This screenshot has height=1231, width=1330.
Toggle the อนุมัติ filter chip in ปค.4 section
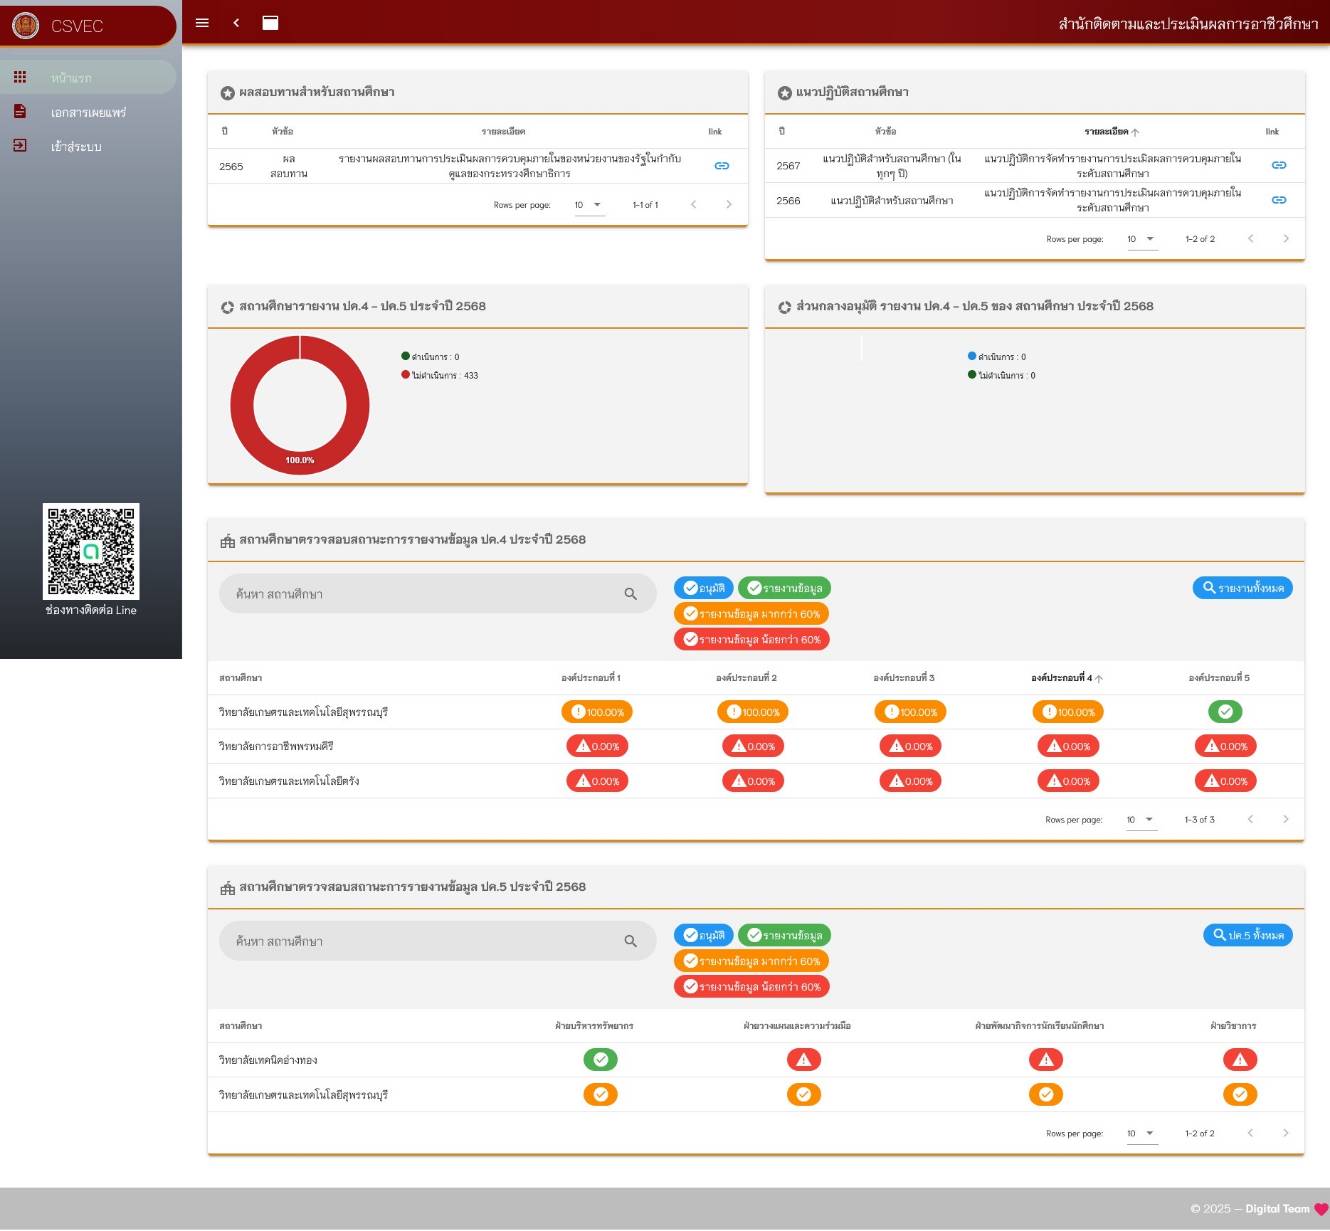click(x=704, y=588)
